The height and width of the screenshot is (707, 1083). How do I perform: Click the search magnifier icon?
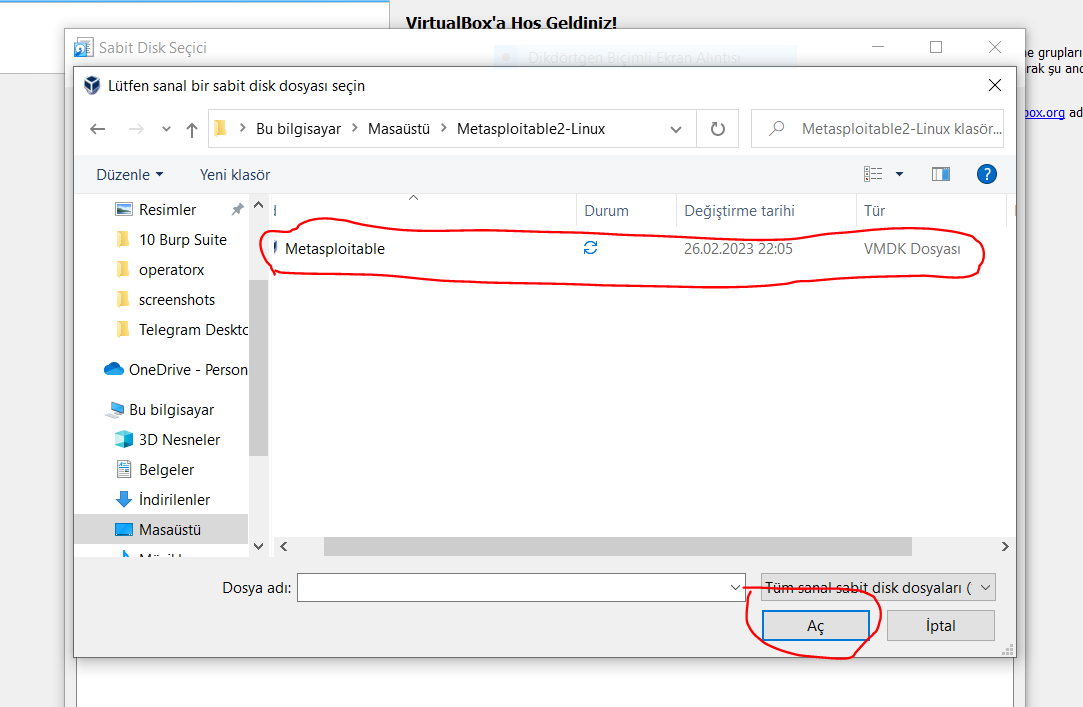[x=776, y=128]
